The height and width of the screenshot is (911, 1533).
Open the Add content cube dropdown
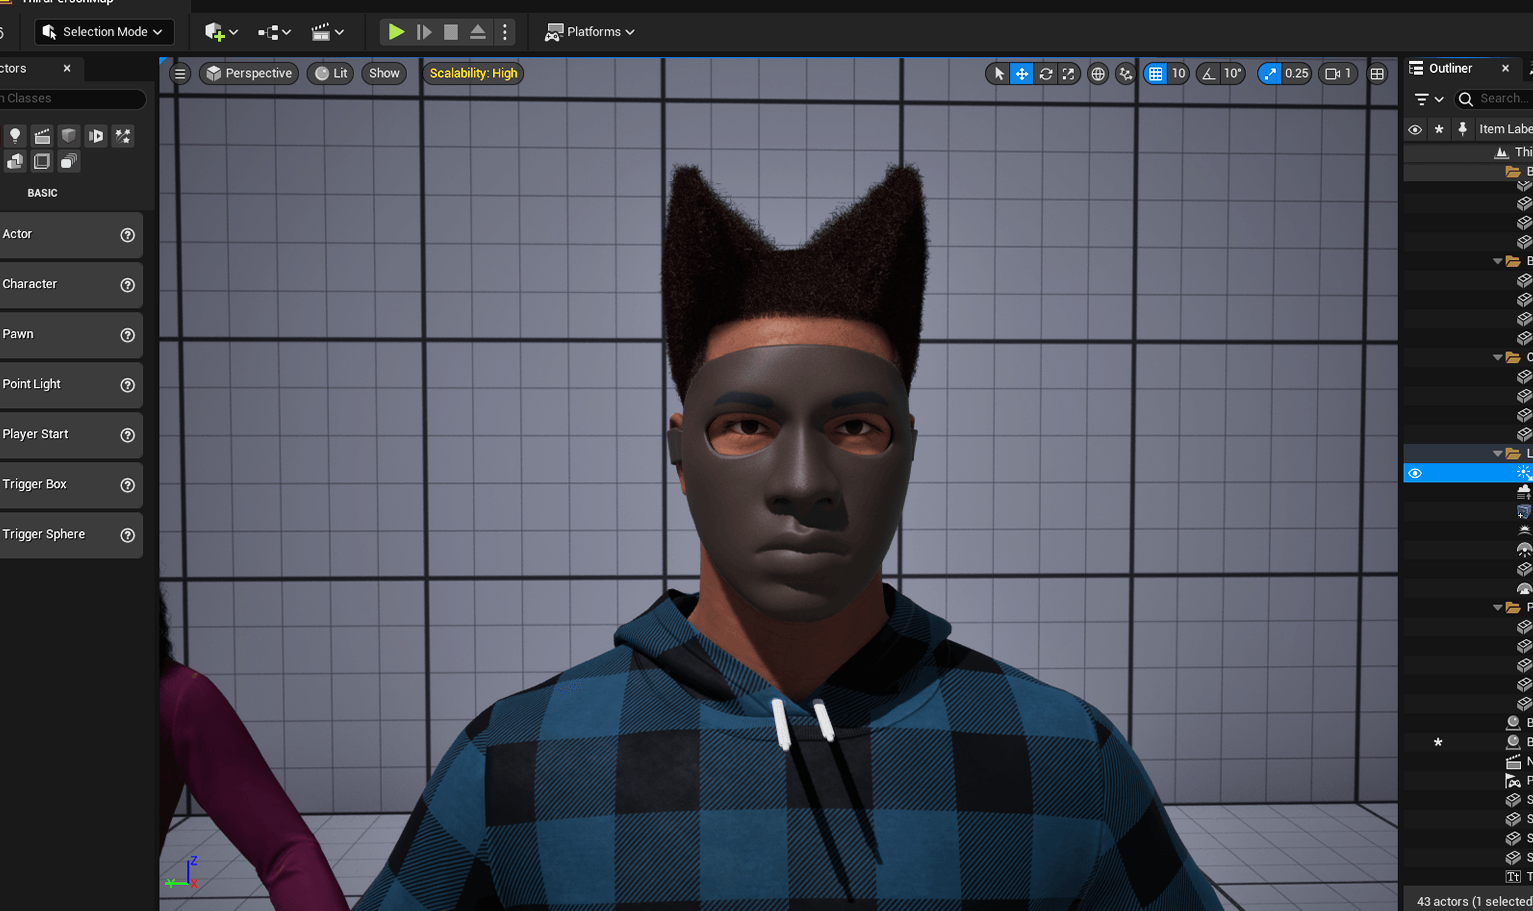click(221, 32)
